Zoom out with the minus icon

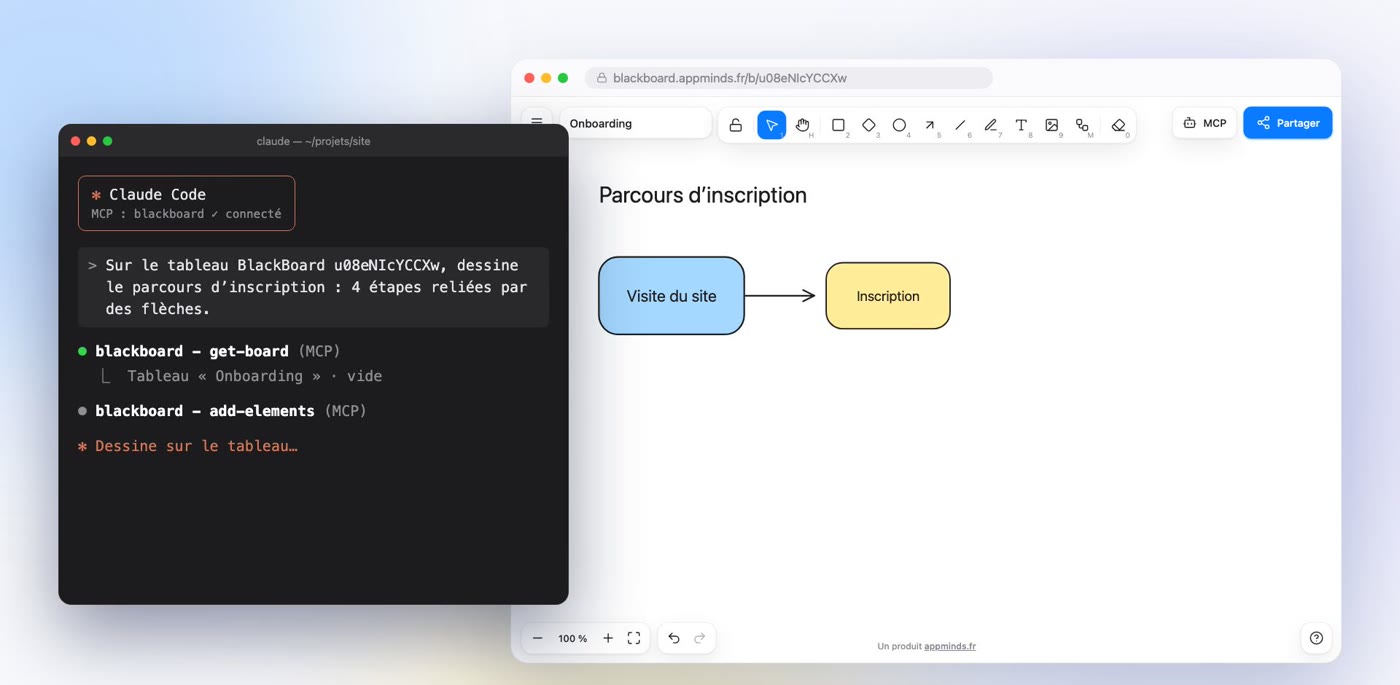click(x=537, y=638)
